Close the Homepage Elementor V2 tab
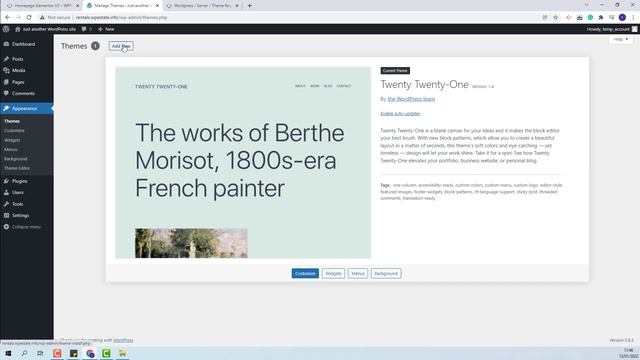640x360 pixels. (x=78, y=6)
